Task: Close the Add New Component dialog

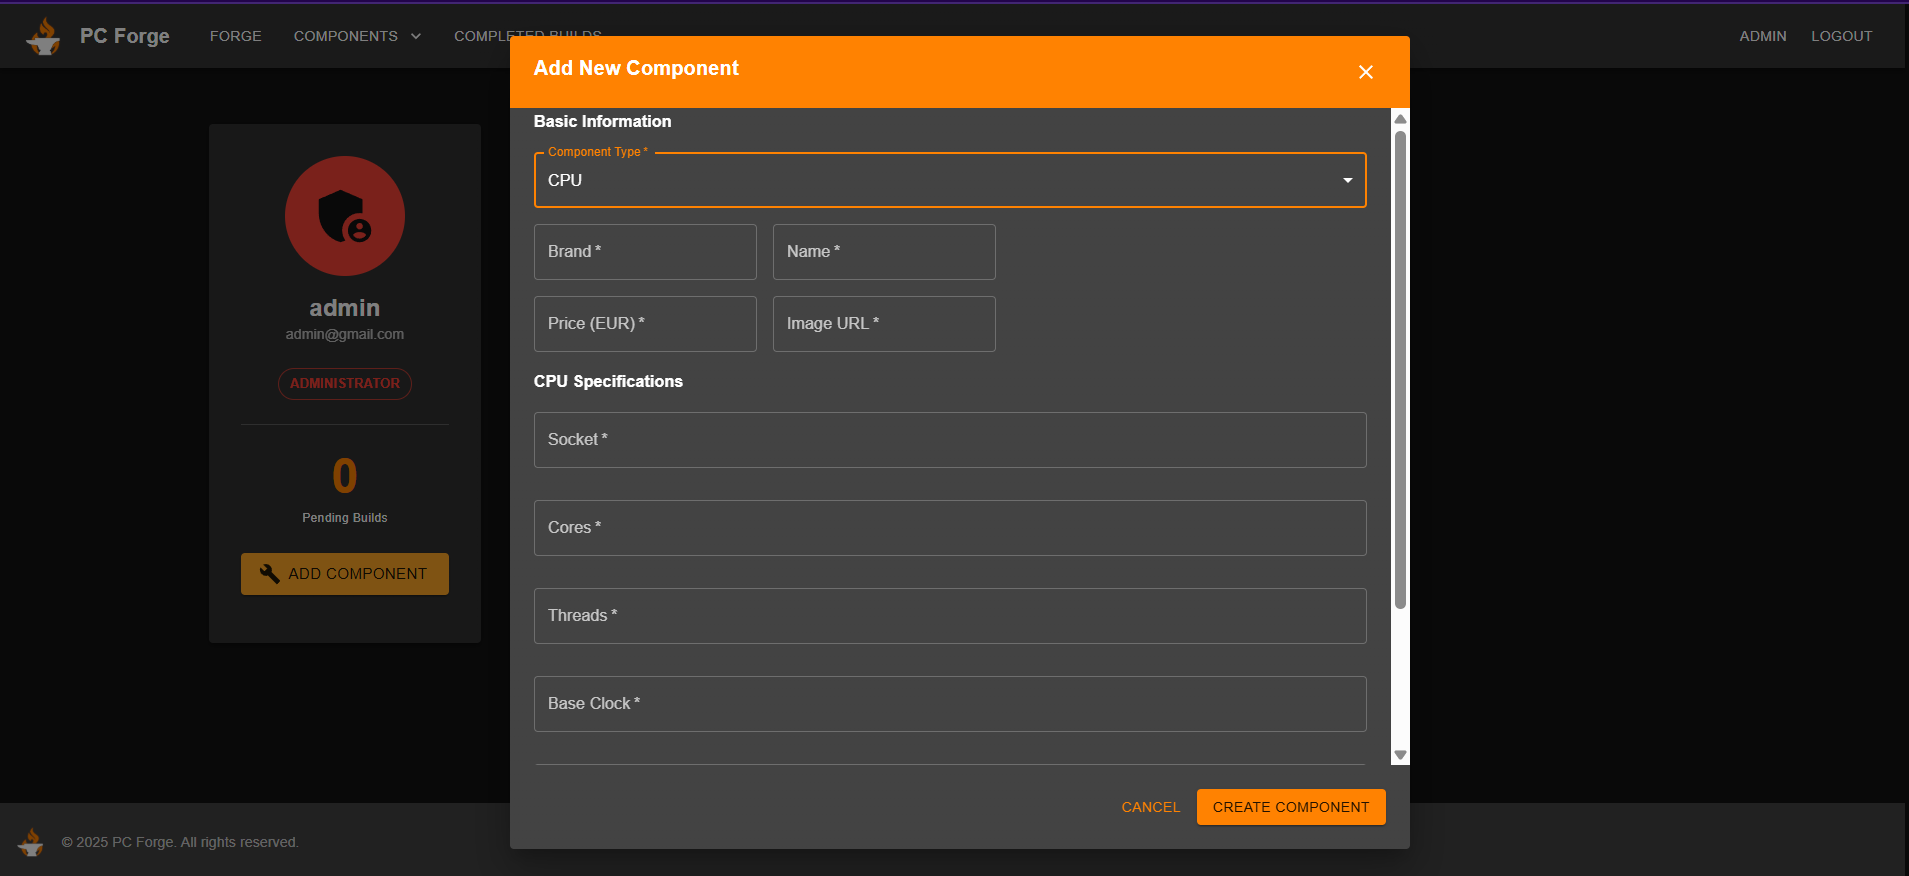Action: [x=1365, y=72]
